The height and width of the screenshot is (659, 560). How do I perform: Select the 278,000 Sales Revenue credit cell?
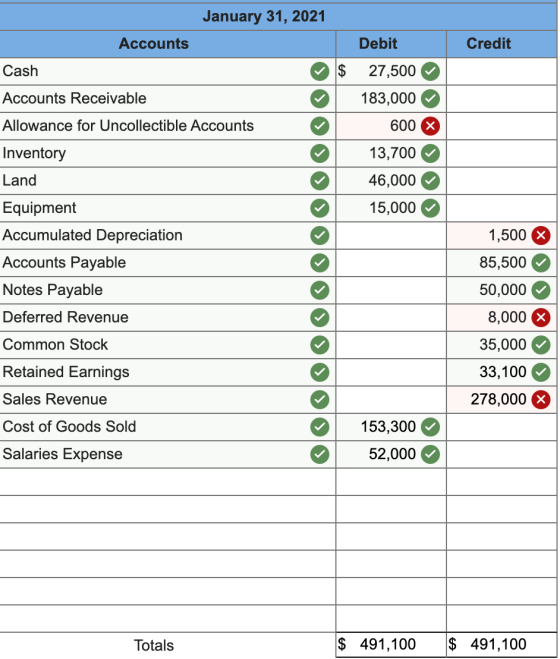coord(502,399)
